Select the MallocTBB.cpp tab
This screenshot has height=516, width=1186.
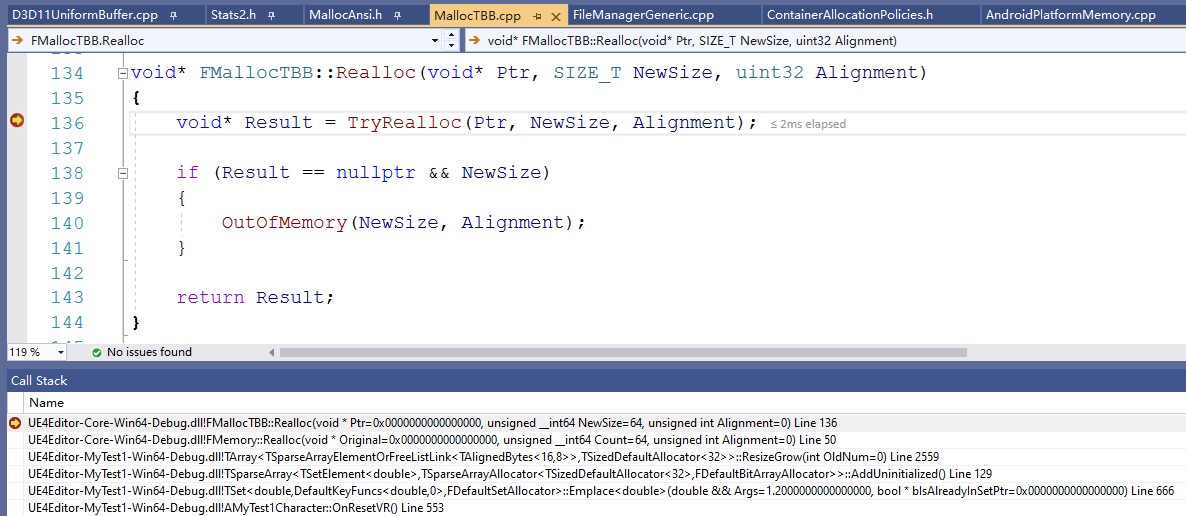click(478, 16)
